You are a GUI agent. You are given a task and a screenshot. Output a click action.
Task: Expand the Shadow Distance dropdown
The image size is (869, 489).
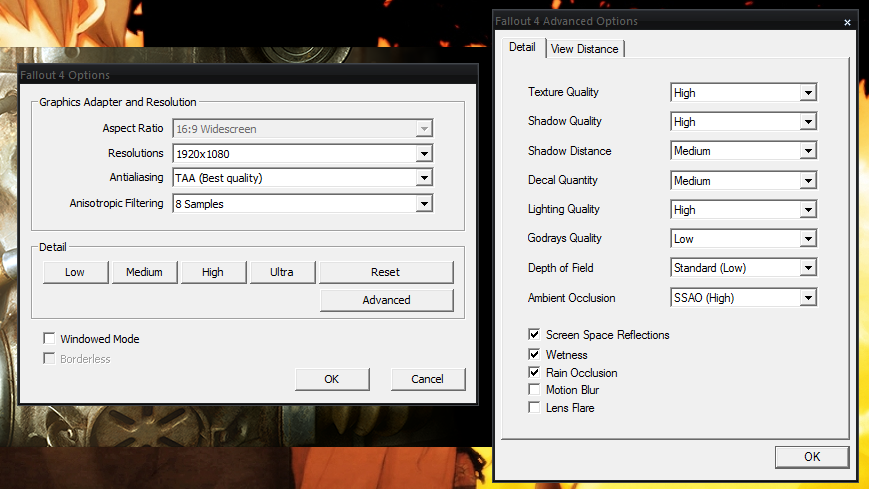coord(743,151)
